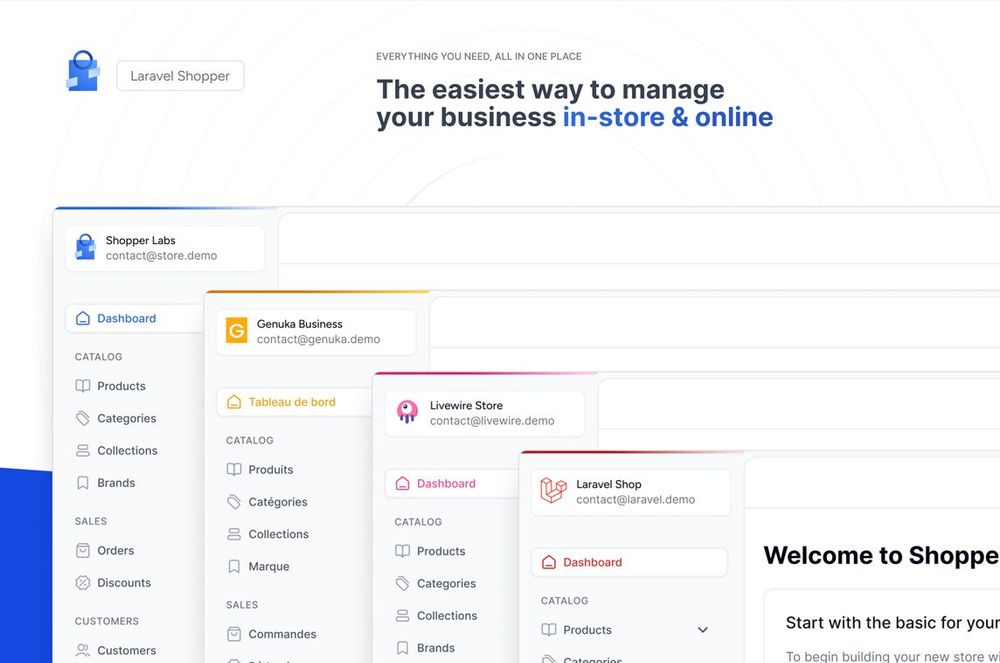Viewport: 1000px width, 663px height.
Task: Click the Products book icon in Livewire Store sidebar
Action: pyautogui.click(x=402, y=551)
